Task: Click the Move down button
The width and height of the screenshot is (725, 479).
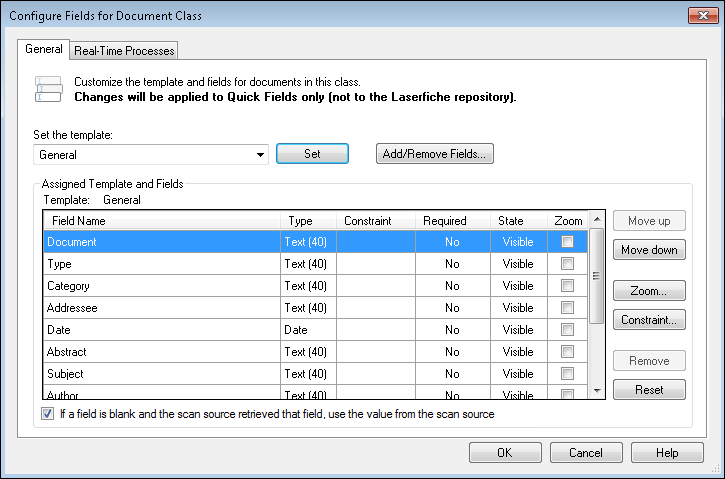Action: (x=649, y=250)
